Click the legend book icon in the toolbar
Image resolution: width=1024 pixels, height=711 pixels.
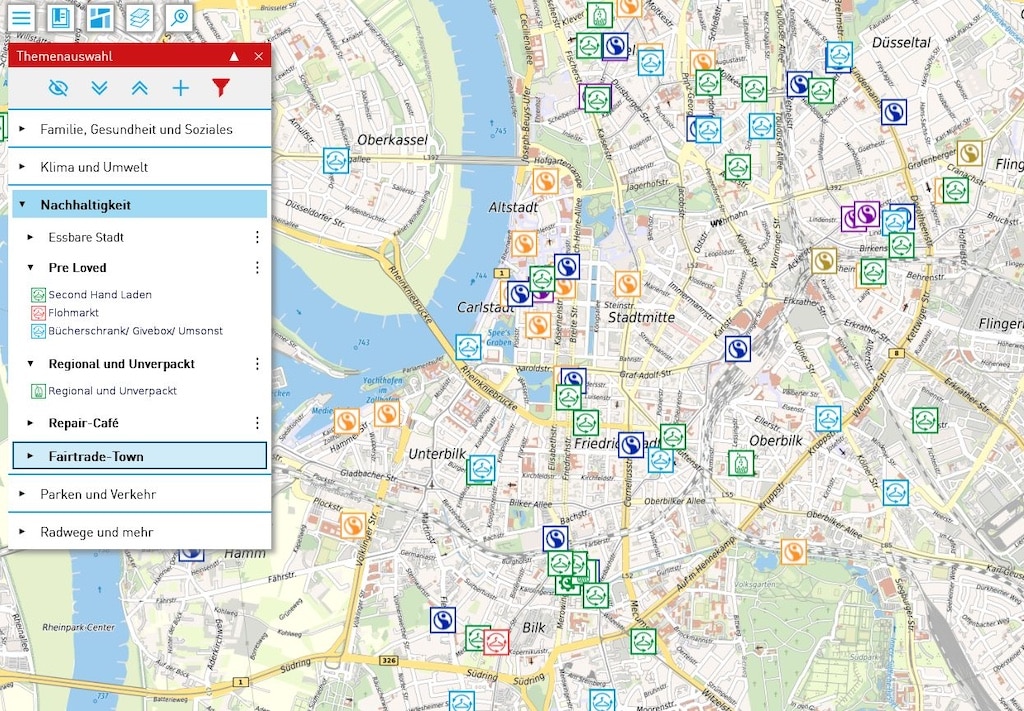(62, 17)
